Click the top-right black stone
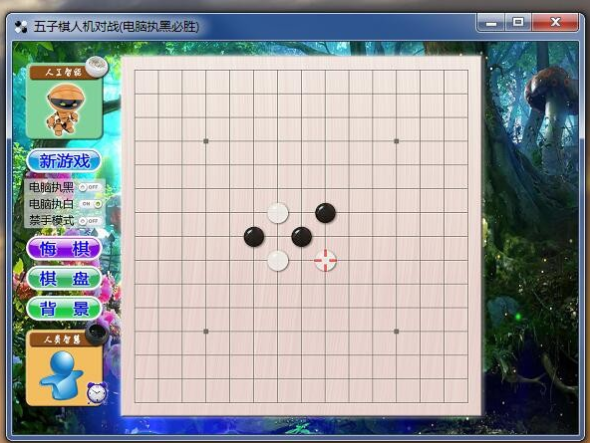 coord(325,213)
